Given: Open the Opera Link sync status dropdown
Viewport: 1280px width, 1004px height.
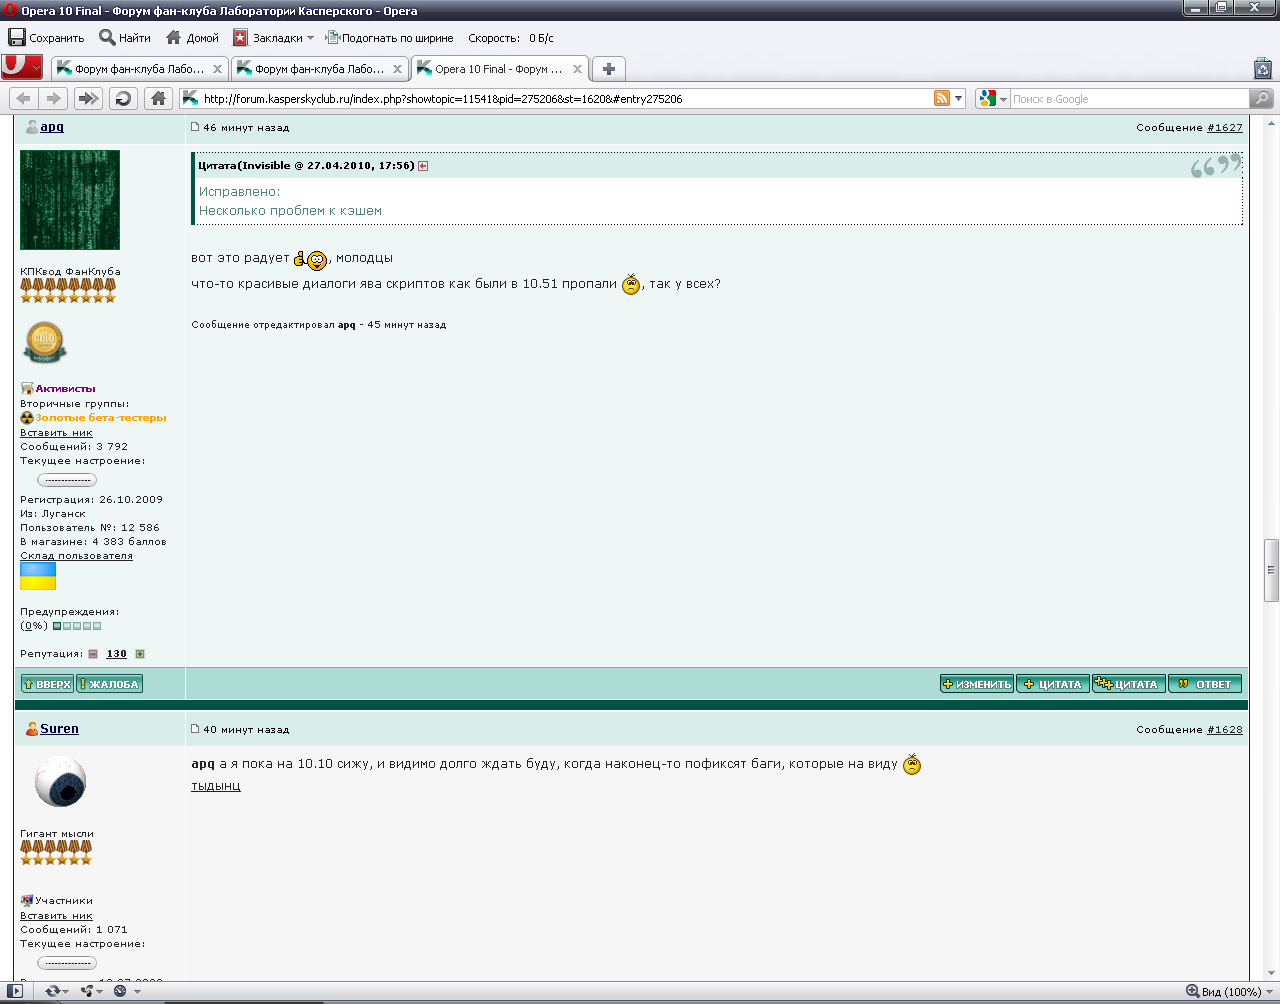Looking at the screenshot, I should tap(57, 991).
